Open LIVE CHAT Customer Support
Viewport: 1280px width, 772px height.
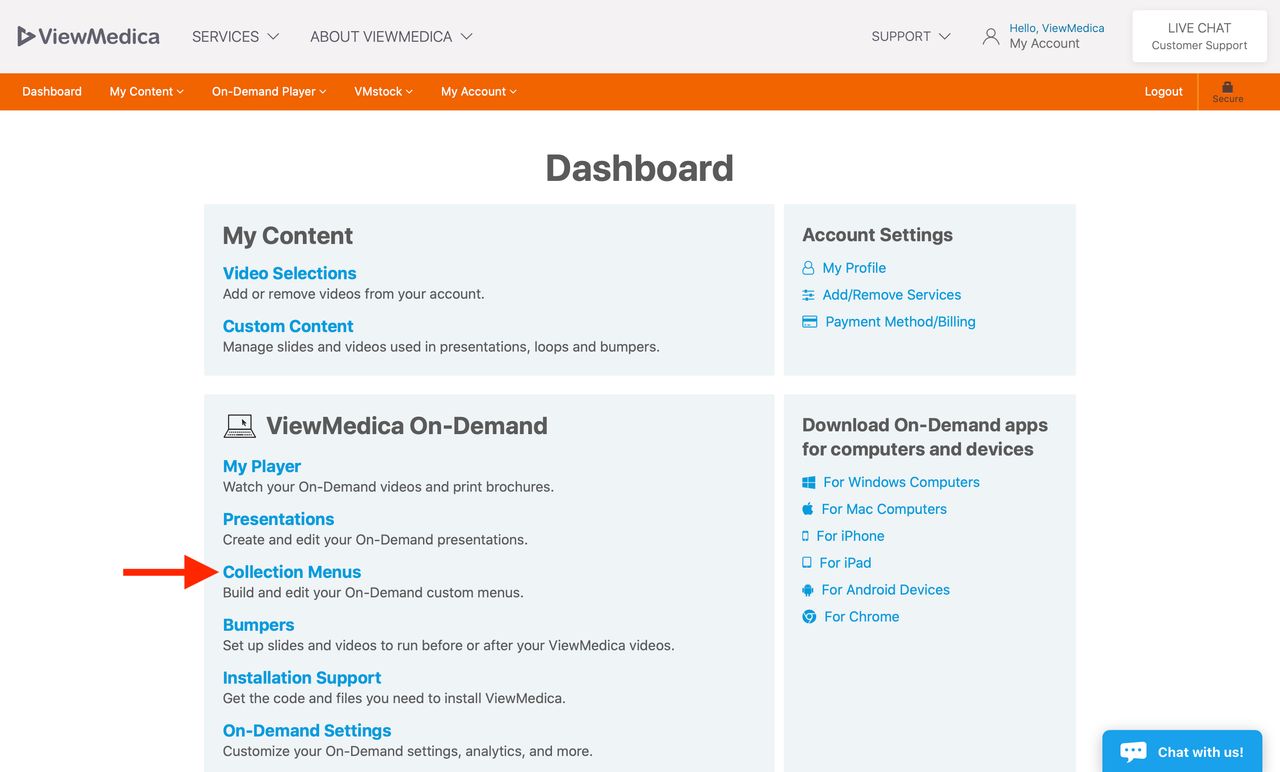pos(1199,37)
